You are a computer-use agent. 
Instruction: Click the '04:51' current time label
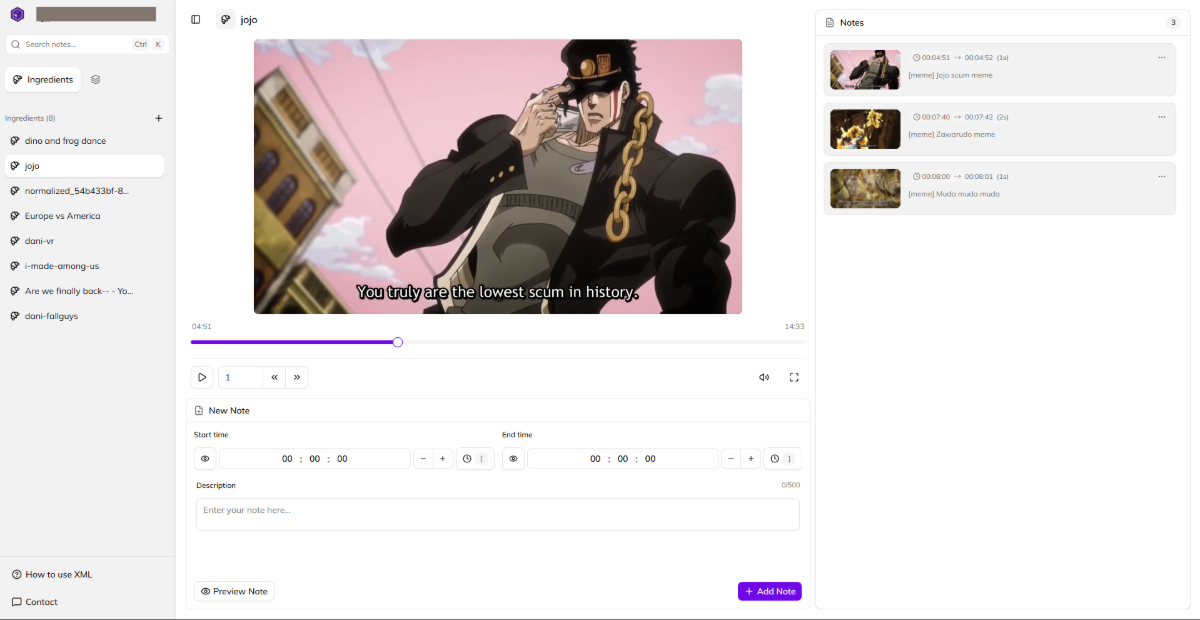(x=202, y=327)
